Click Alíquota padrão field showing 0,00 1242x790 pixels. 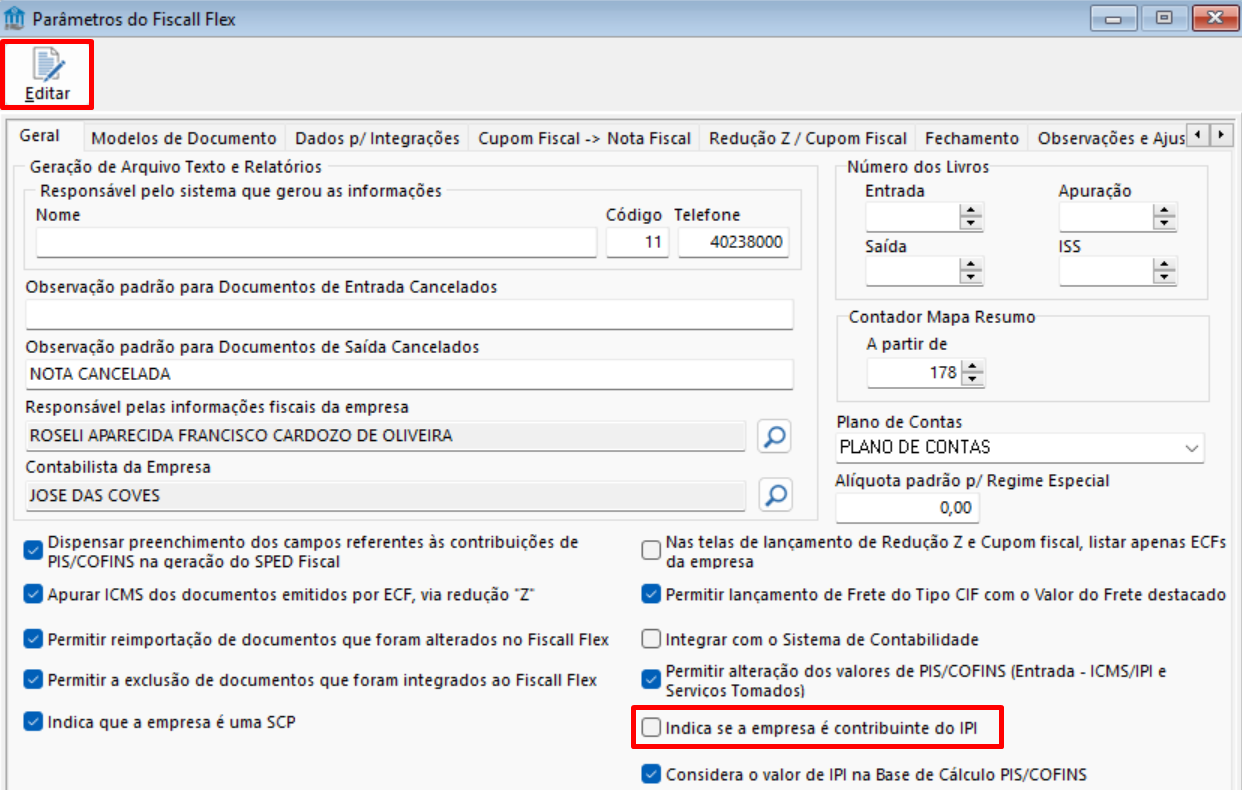907,508
